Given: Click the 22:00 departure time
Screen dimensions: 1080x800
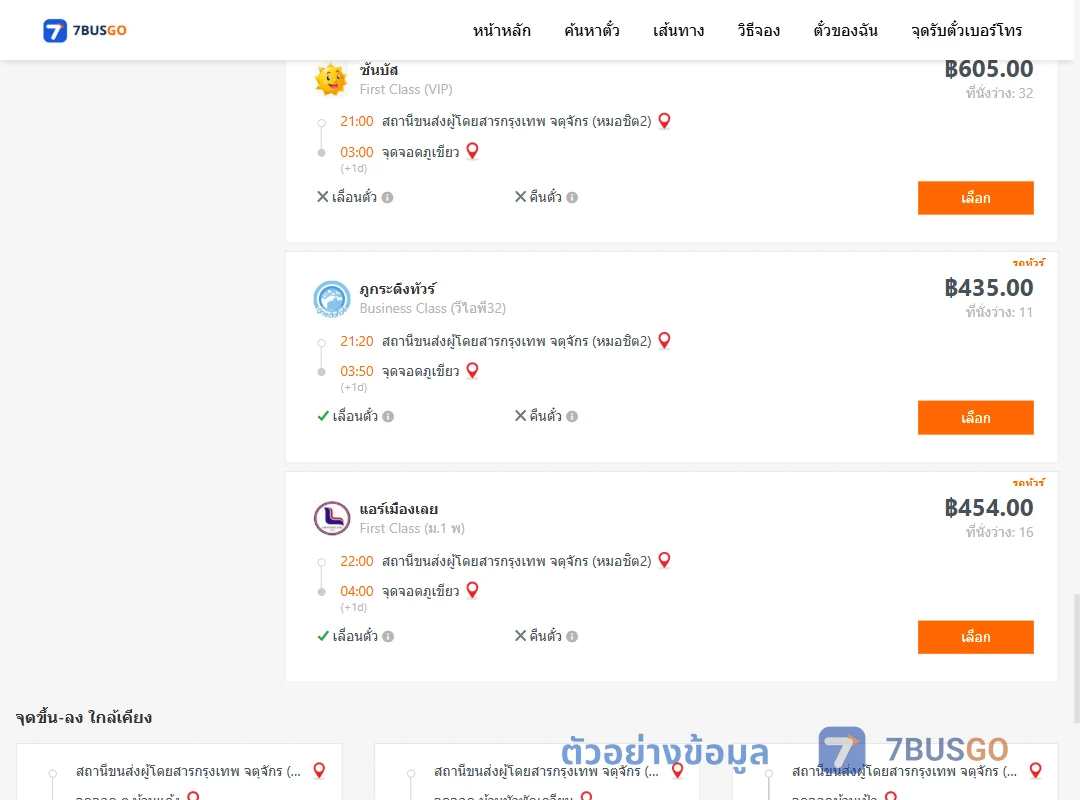Looking at the screenshot, I should [x=356, y=562].
